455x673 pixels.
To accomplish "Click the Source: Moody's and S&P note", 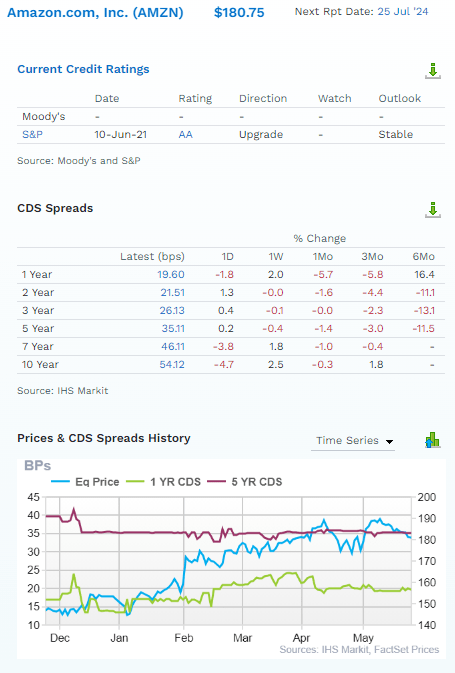I will tap(79, 161).
